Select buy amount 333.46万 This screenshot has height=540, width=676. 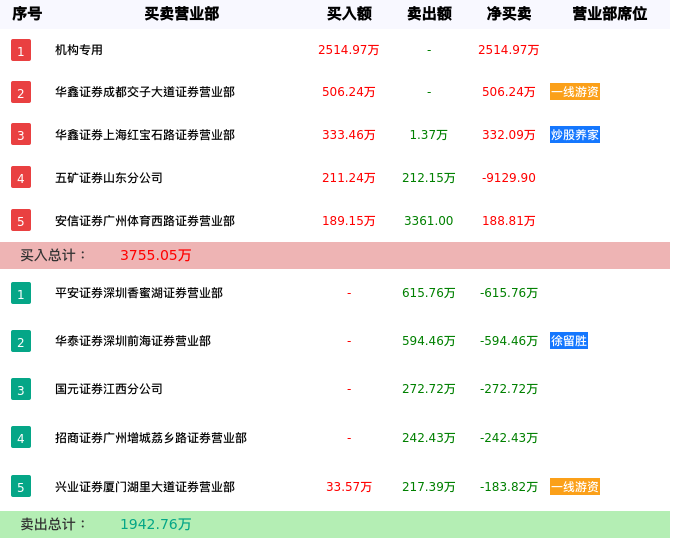349,135
